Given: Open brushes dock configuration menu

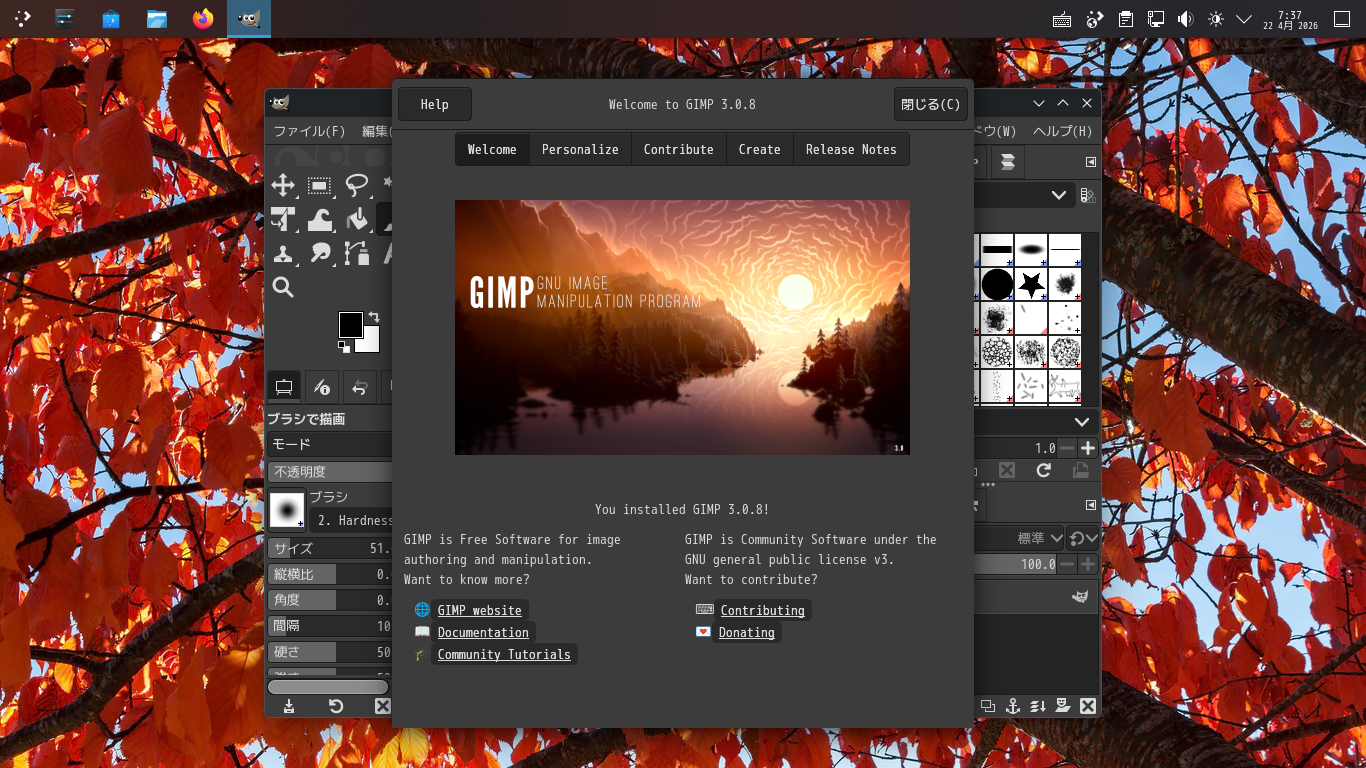Looking at the screenshot, I should 1090,162.
